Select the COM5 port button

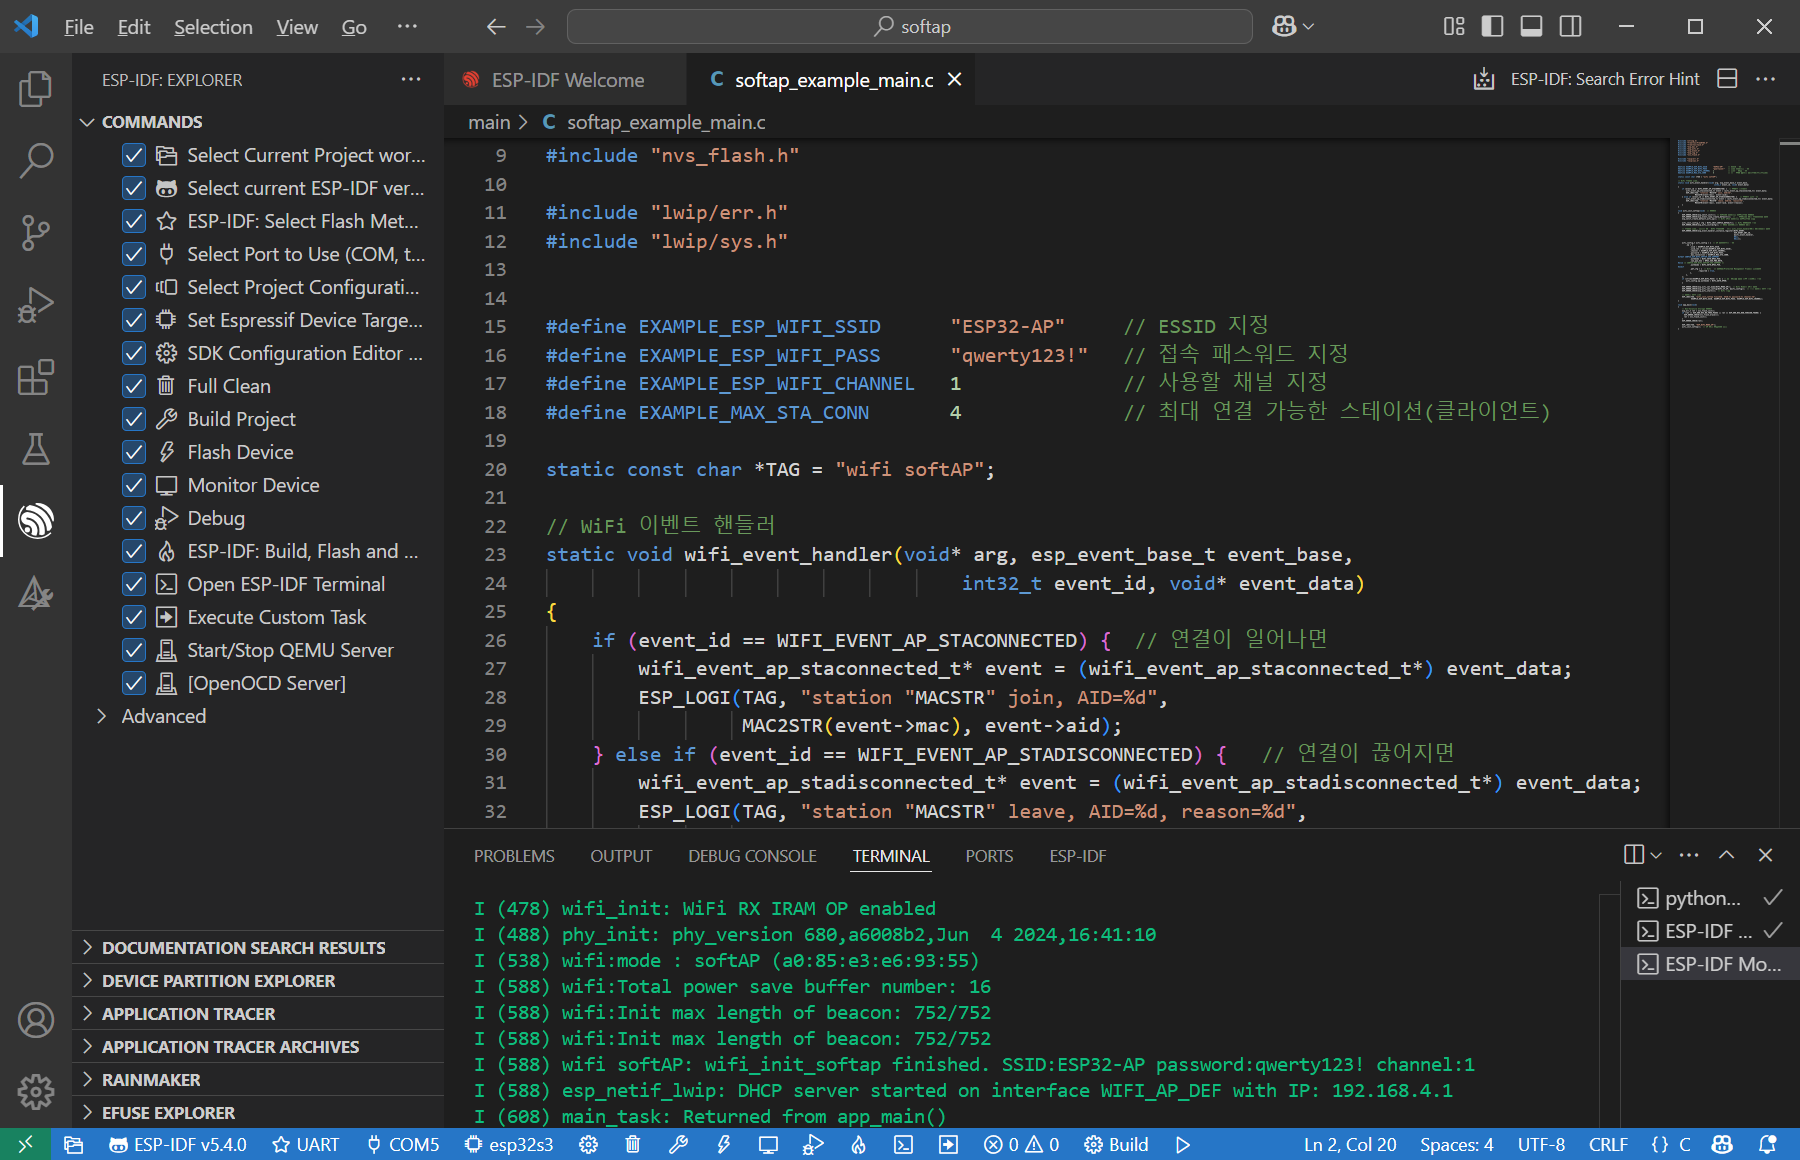point(403,1145)
